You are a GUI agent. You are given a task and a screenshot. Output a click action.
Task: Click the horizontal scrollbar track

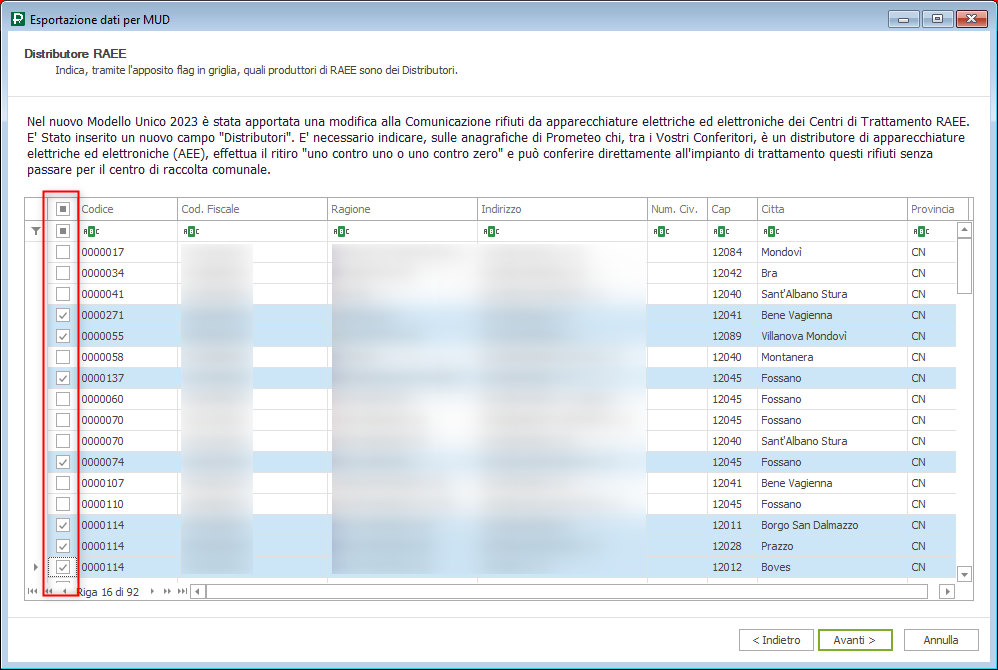tap(567, 592)
